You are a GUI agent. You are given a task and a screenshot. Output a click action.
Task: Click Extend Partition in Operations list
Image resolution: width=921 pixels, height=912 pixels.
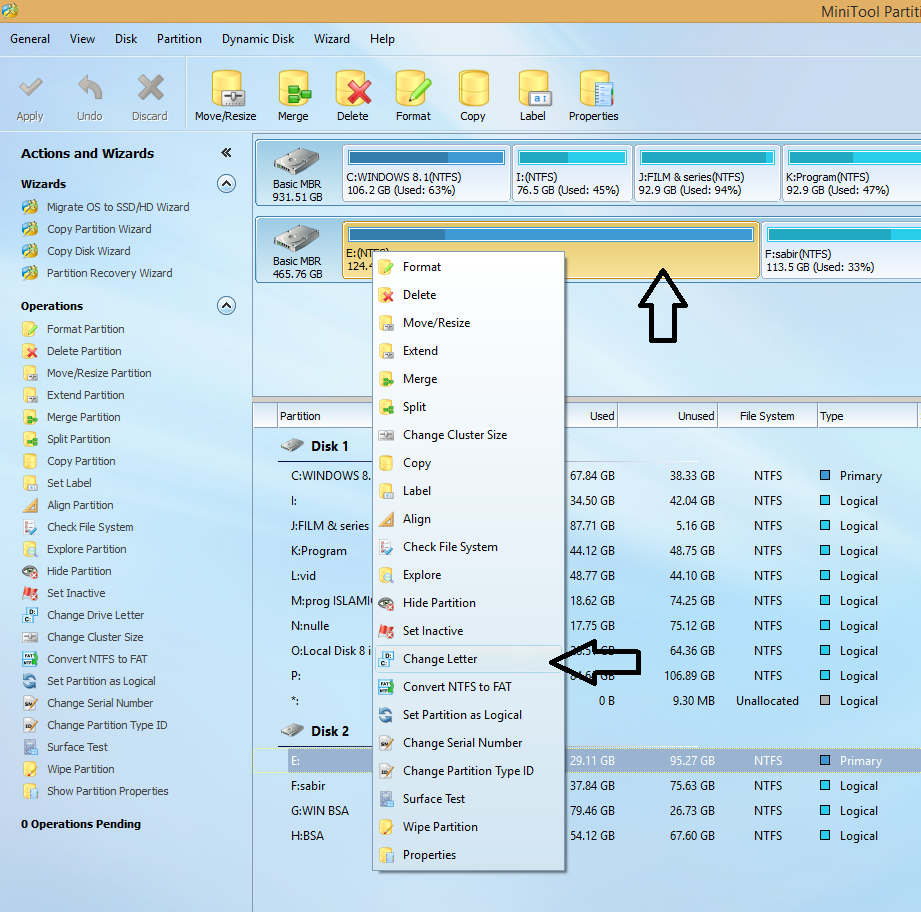[x=73, y=395]
